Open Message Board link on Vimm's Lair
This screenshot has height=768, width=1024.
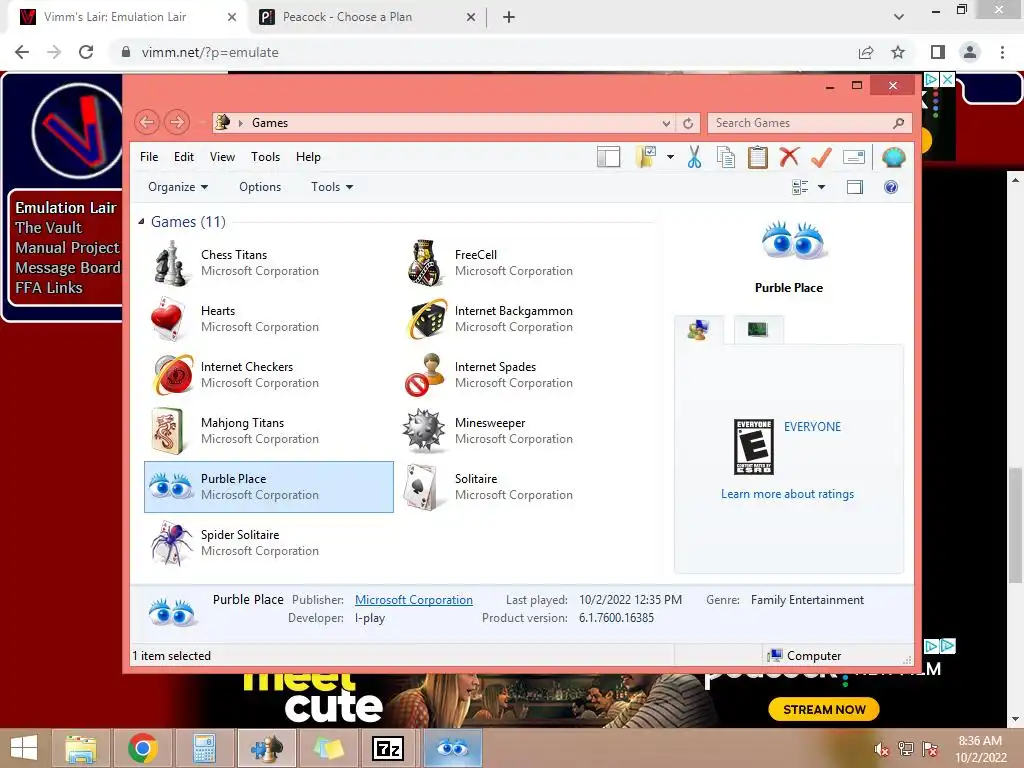(68, 268)
